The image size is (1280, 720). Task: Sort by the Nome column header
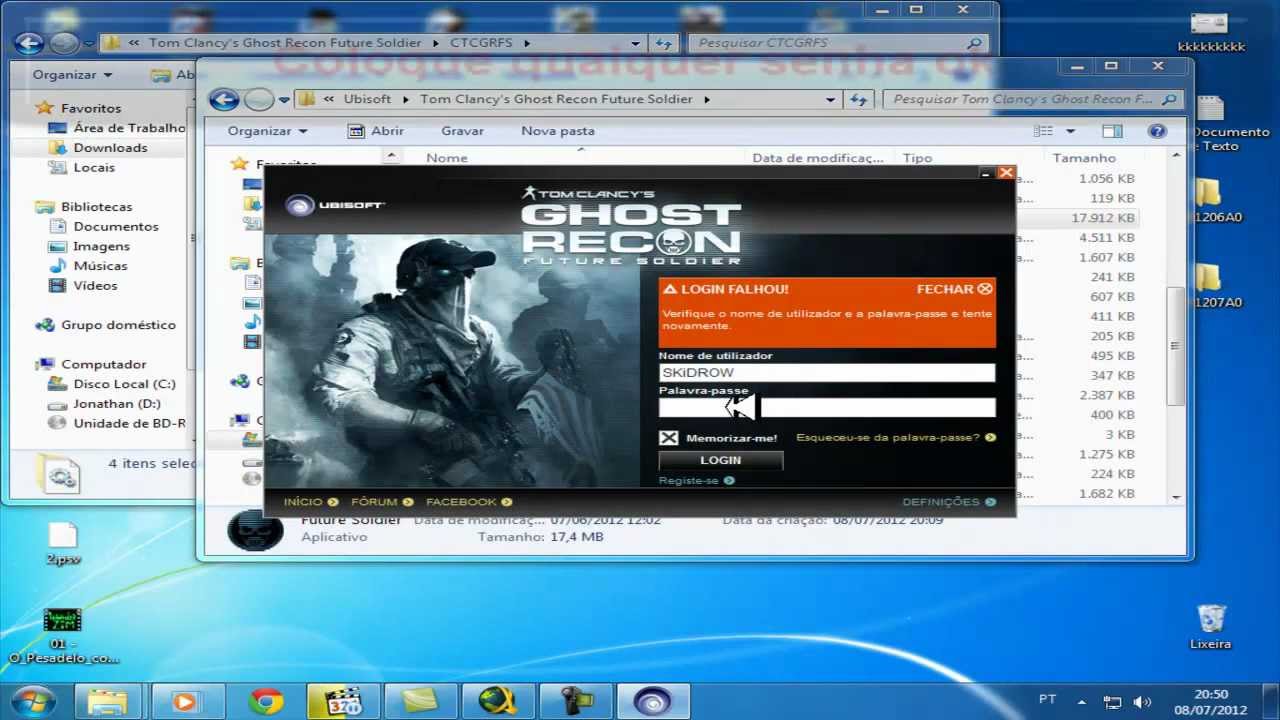(x=447, y=158)
